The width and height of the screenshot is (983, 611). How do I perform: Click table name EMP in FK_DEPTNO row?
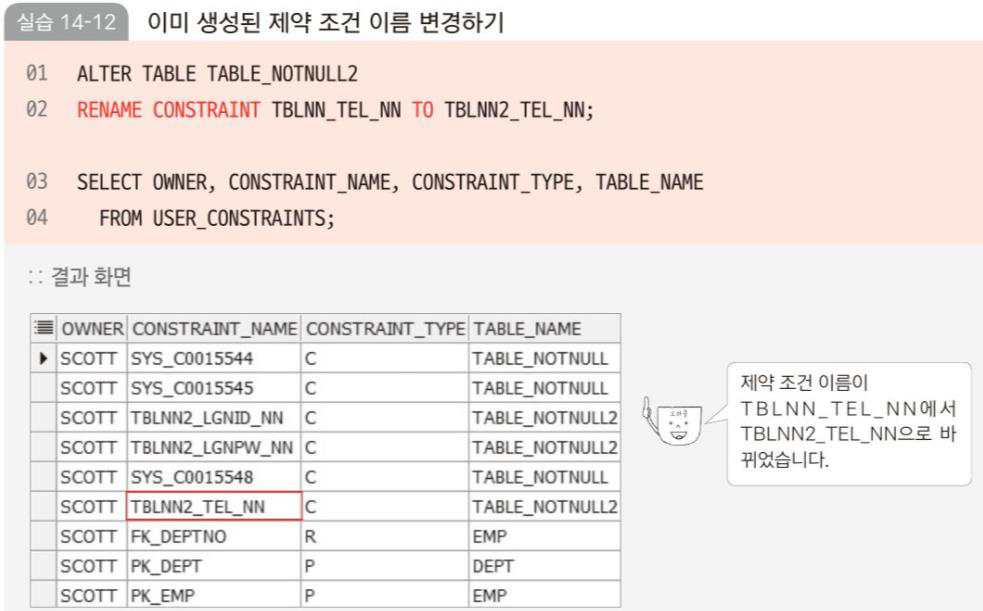click(544, 536)
